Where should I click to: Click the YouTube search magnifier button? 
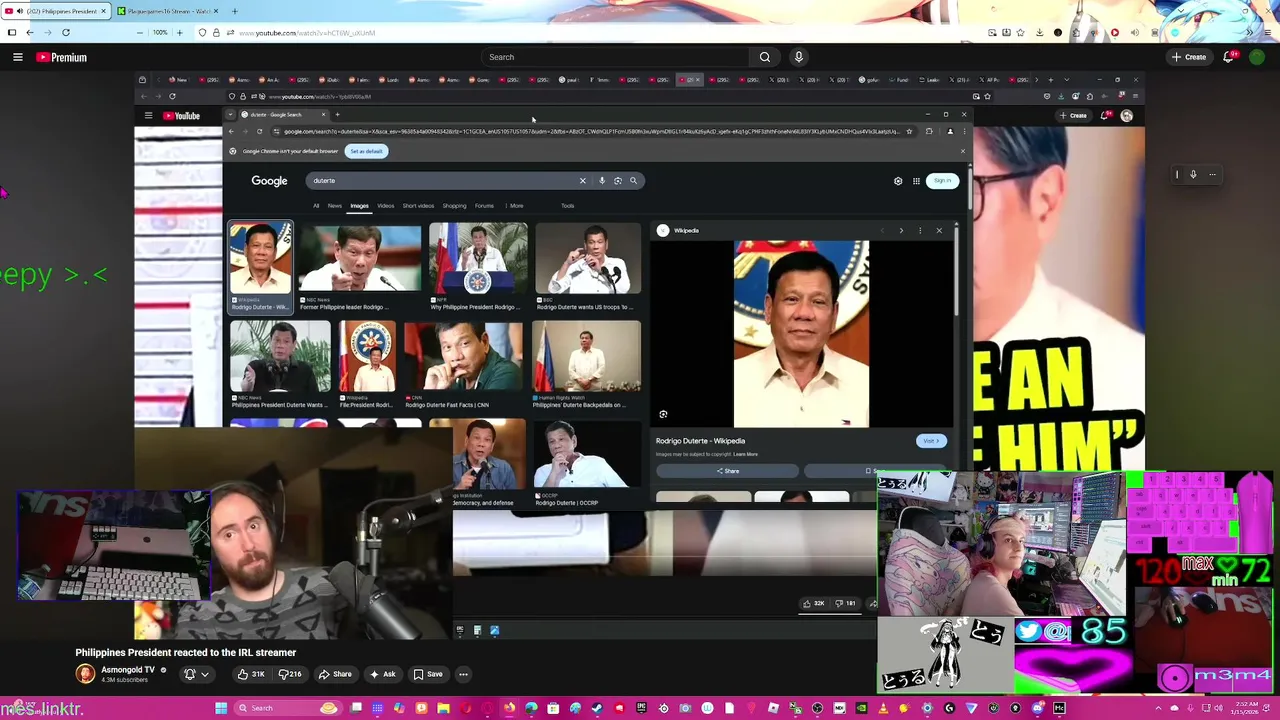pos(765,57)
